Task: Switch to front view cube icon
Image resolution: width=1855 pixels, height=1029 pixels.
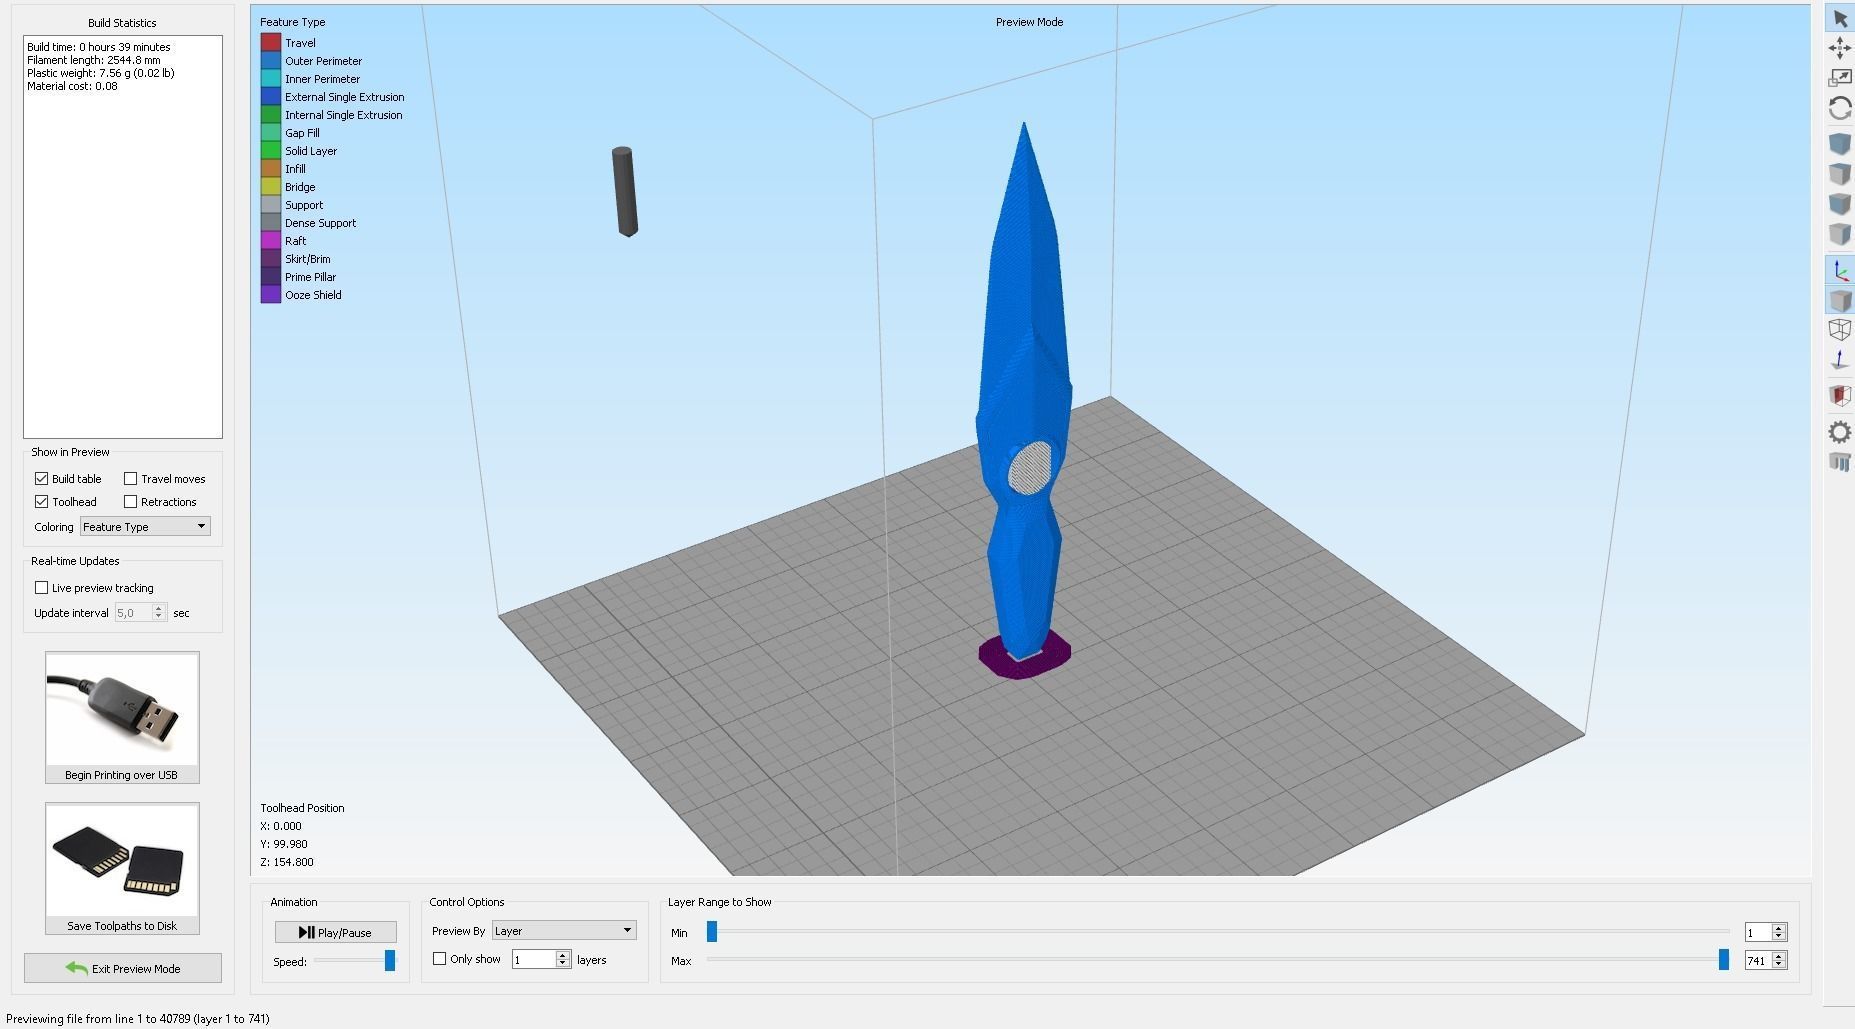Action: 1840,204
